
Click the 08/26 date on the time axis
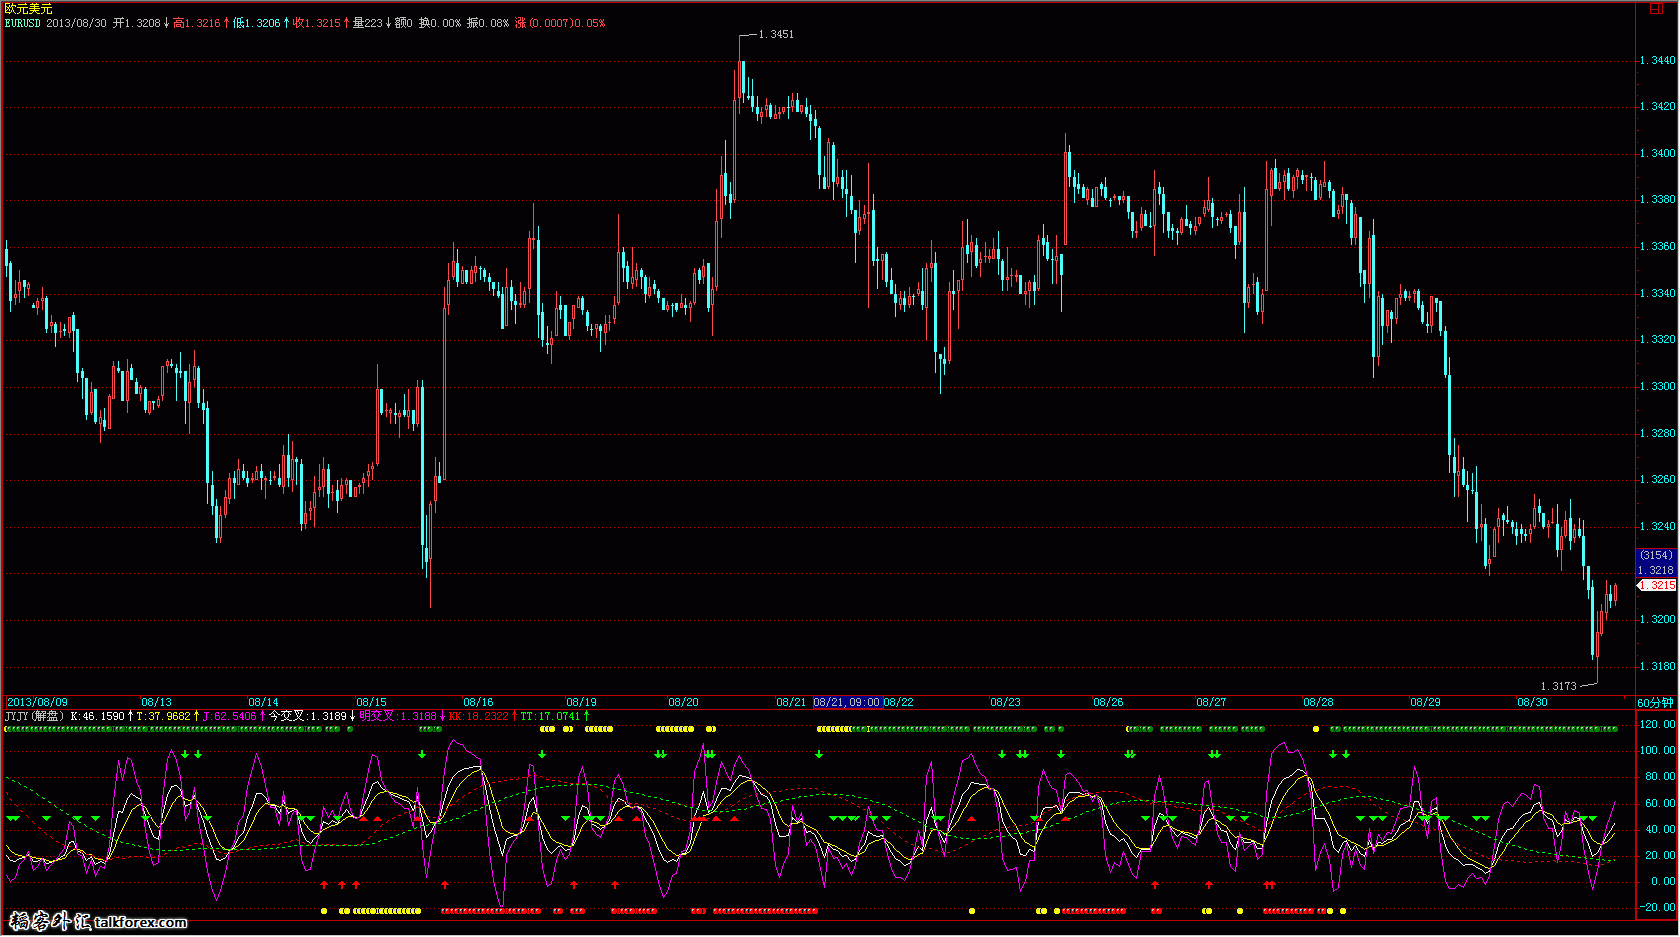coord(1108,702)
